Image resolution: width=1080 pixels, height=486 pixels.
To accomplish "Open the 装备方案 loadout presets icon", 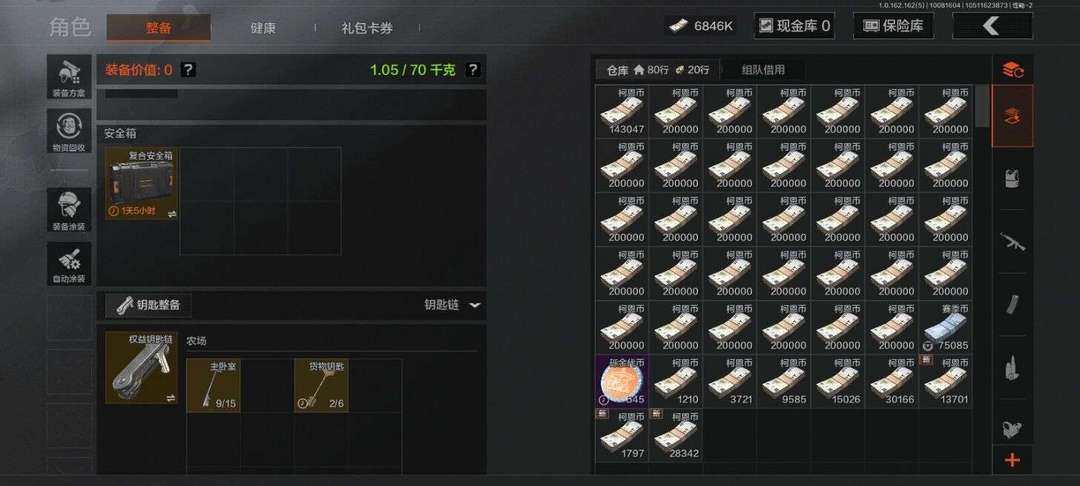I will [69, 76].
